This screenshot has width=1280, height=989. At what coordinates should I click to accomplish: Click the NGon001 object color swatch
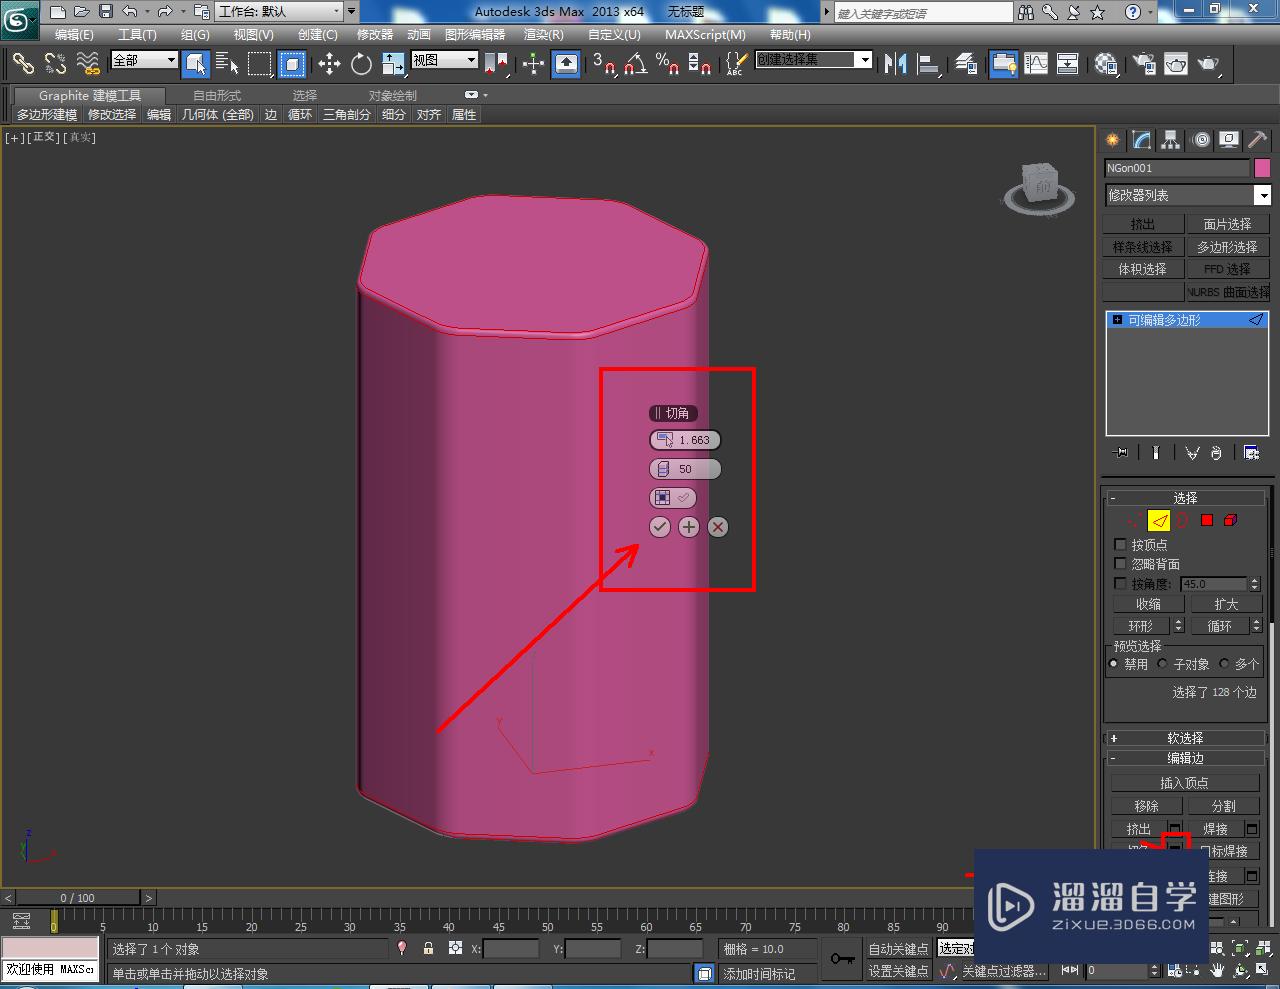coord(1262,168)
